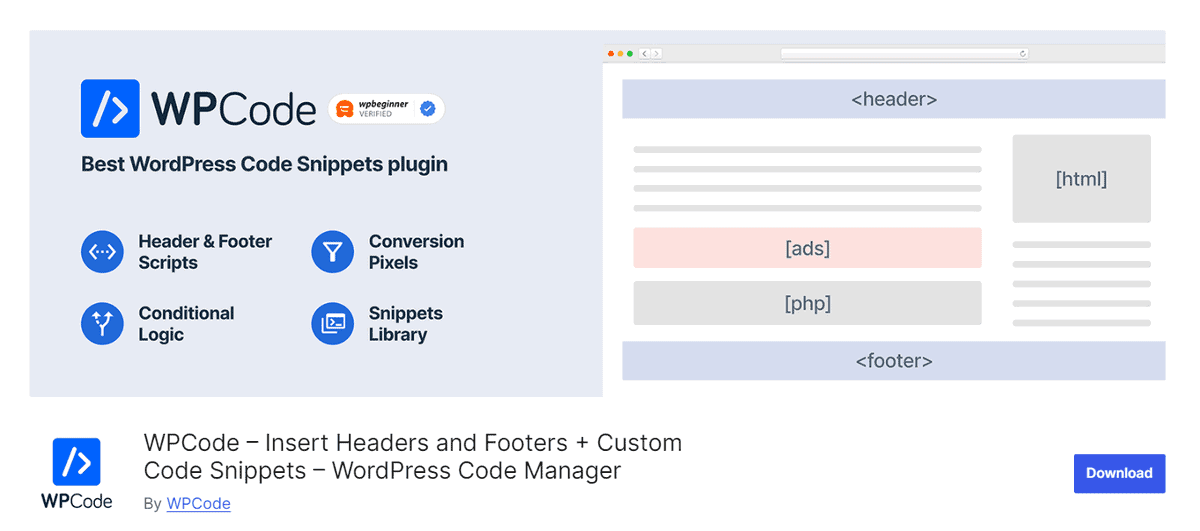Image resolution: width=1200 pixels, height=531 pixels.
Task: Click the large WPCode wordmark in banner
Action: click(x=234, y=109)
